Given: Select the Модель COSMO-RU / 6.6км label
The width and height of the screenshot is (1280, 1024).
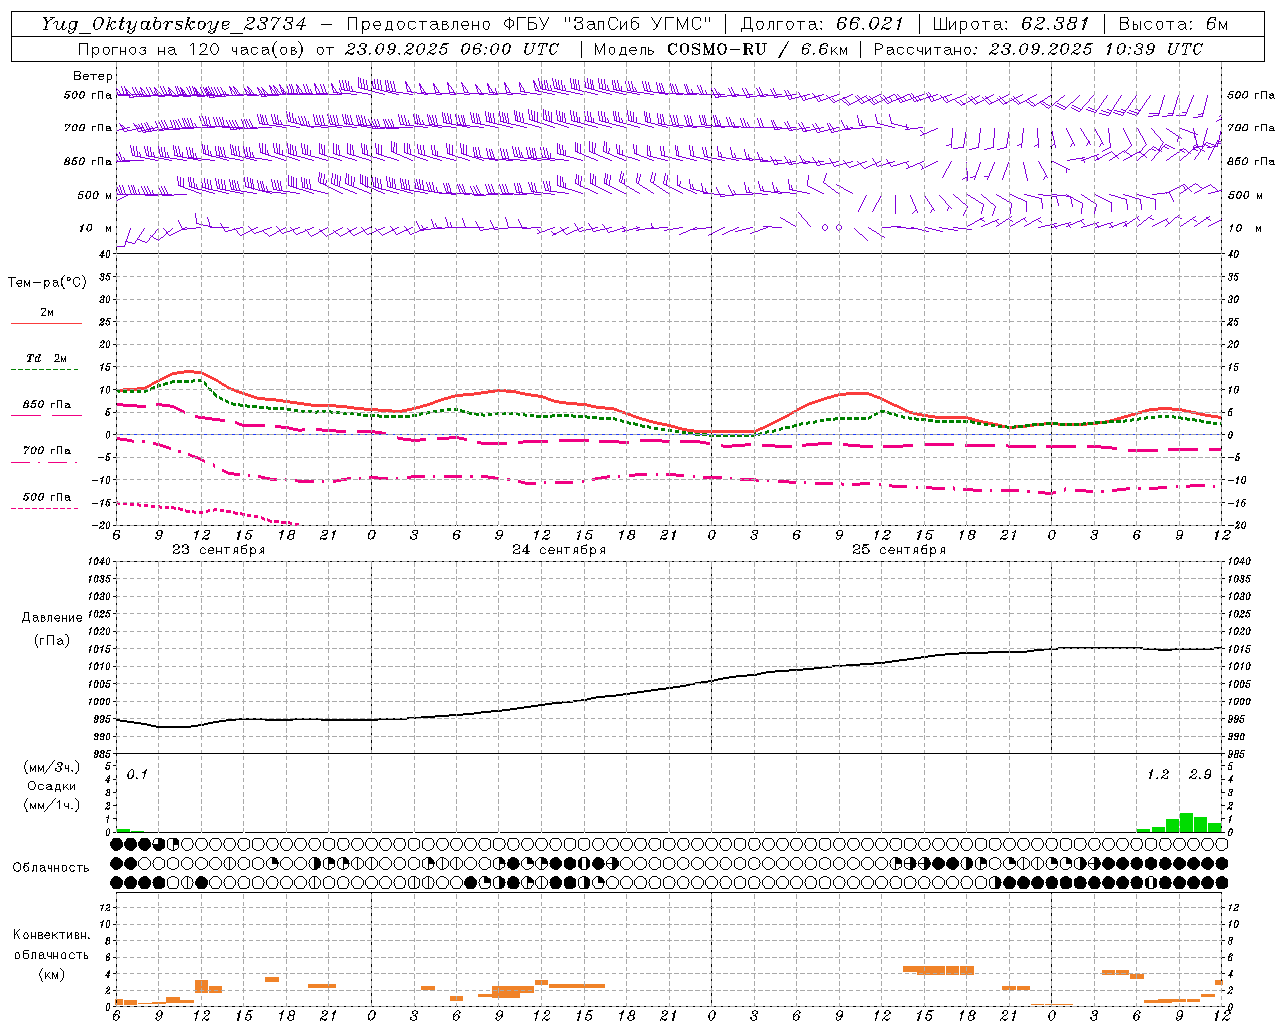Looking at the screenshot, I should tap(720, 49).
